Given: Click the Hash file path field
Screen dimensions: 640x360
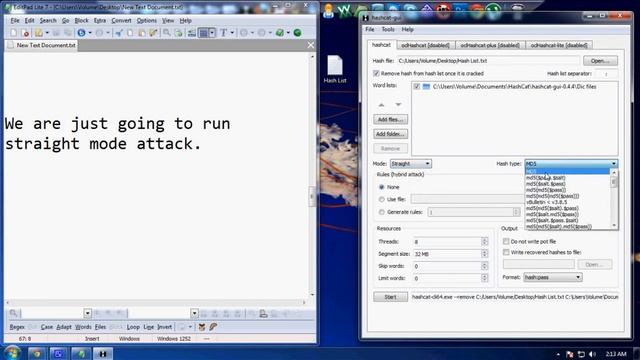Looking at the screenshot, I should coord(488,61).
